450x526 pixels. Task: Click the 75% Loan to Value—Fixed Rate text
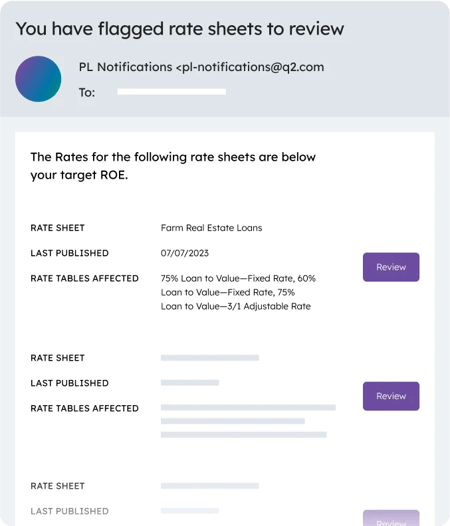coord(227,278)
